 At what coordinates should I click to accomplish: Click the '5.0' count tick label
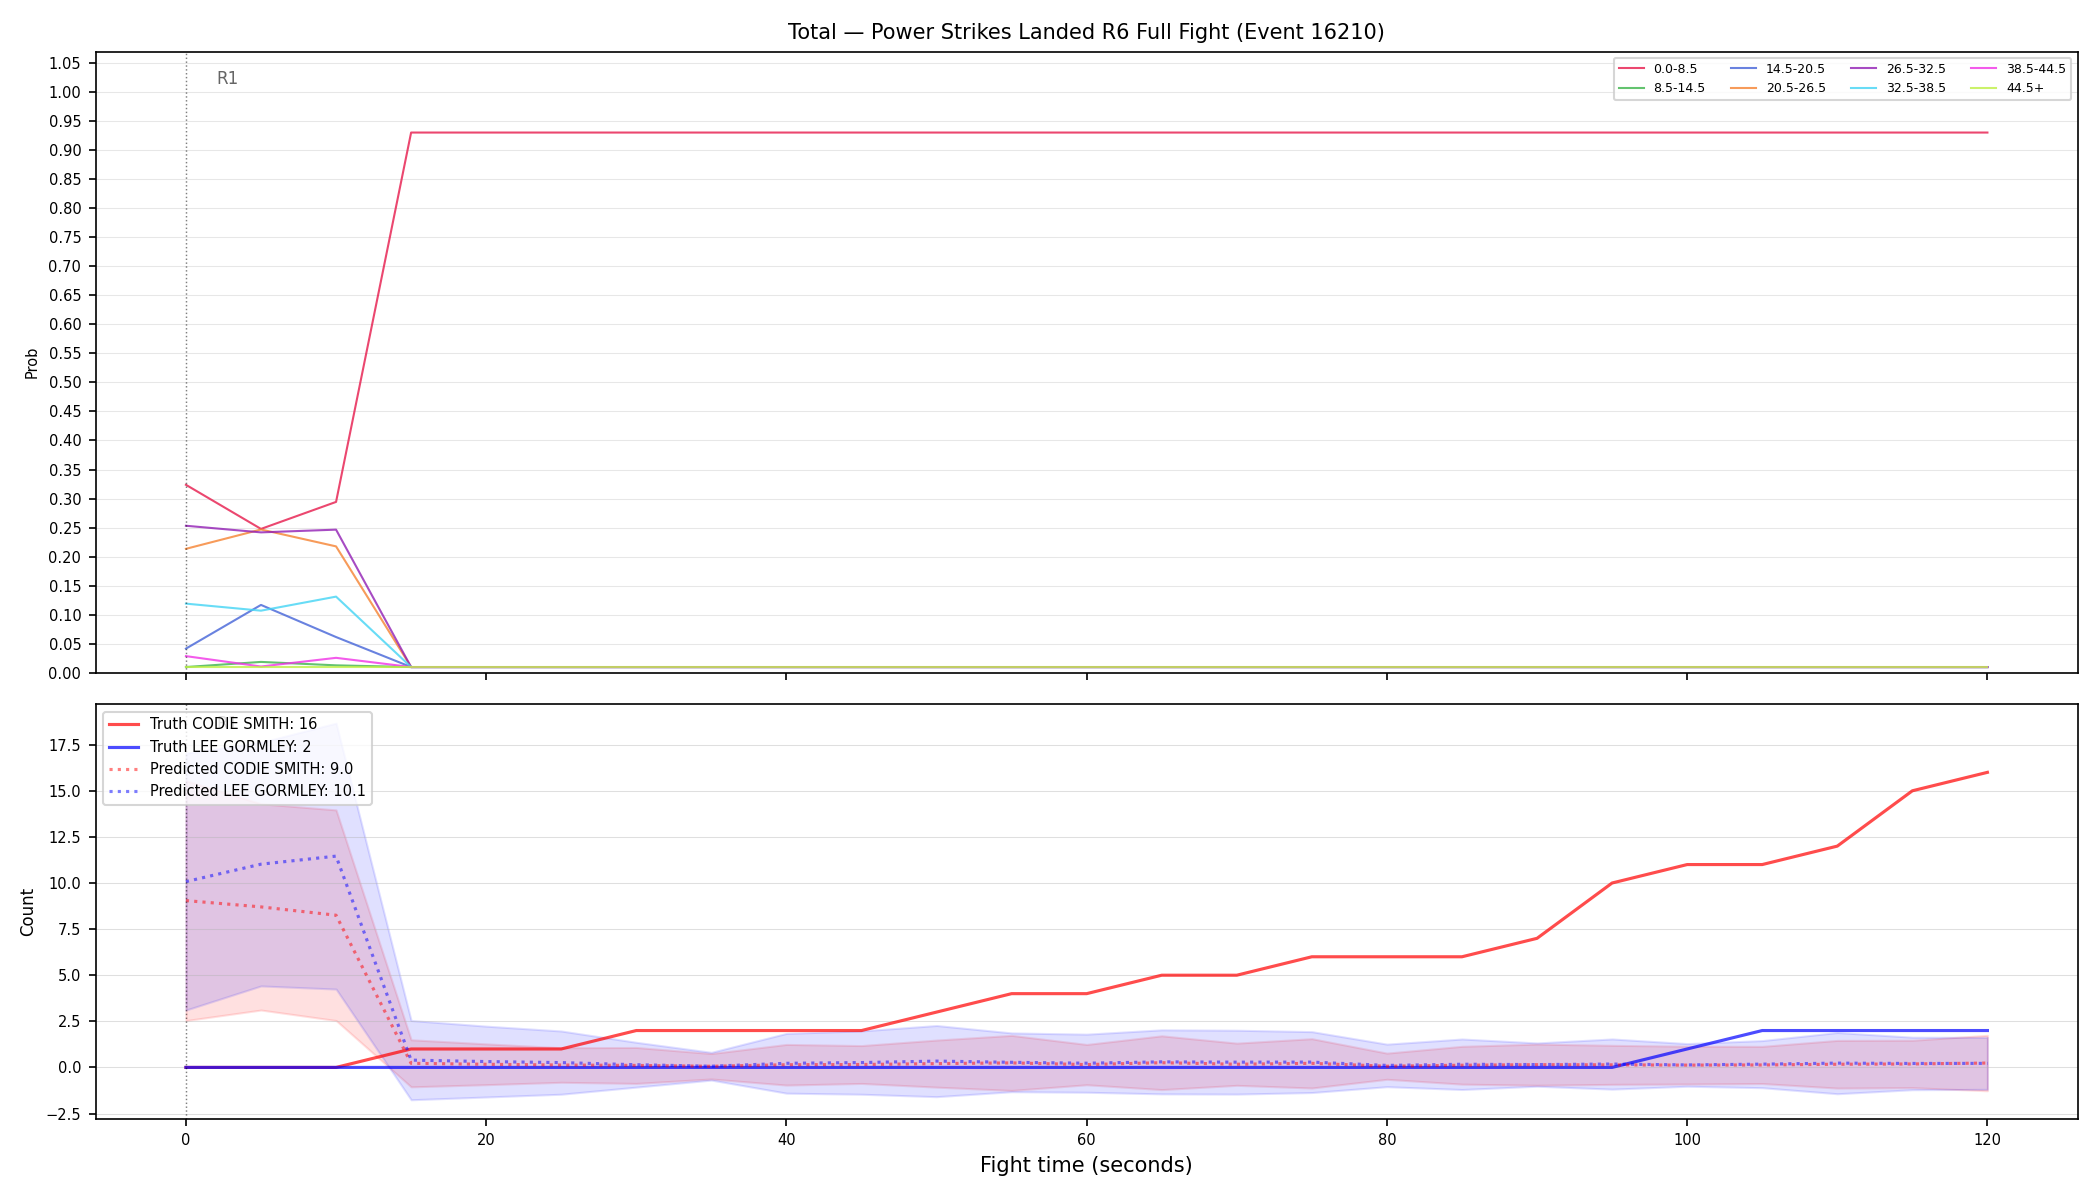[x=69, y=976]
